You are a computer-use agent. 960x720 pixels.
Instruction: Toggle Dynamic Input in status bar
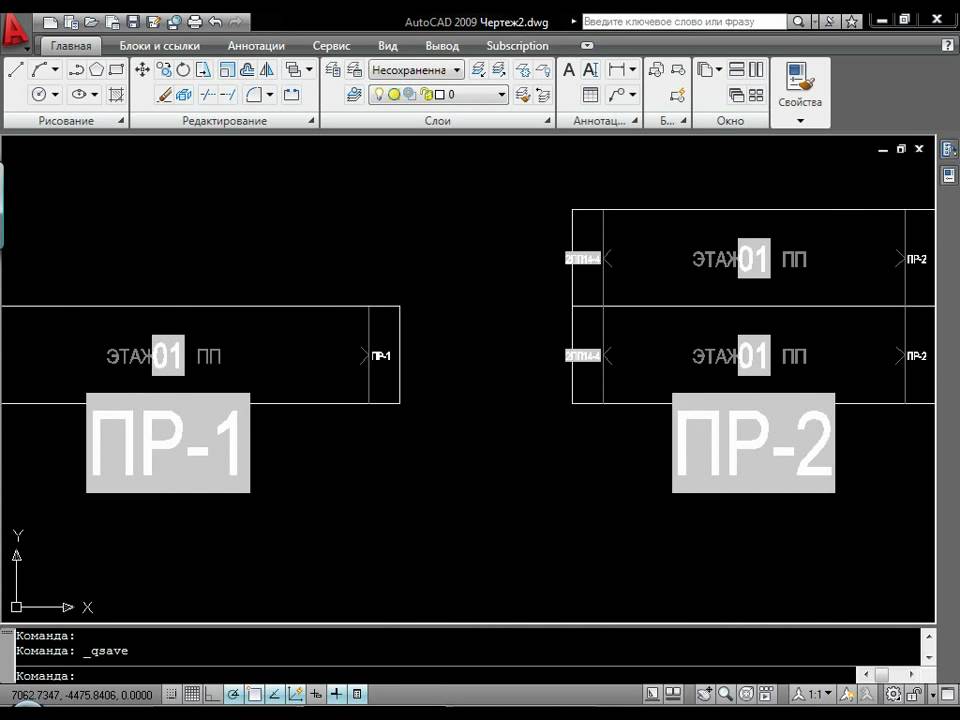316,694
